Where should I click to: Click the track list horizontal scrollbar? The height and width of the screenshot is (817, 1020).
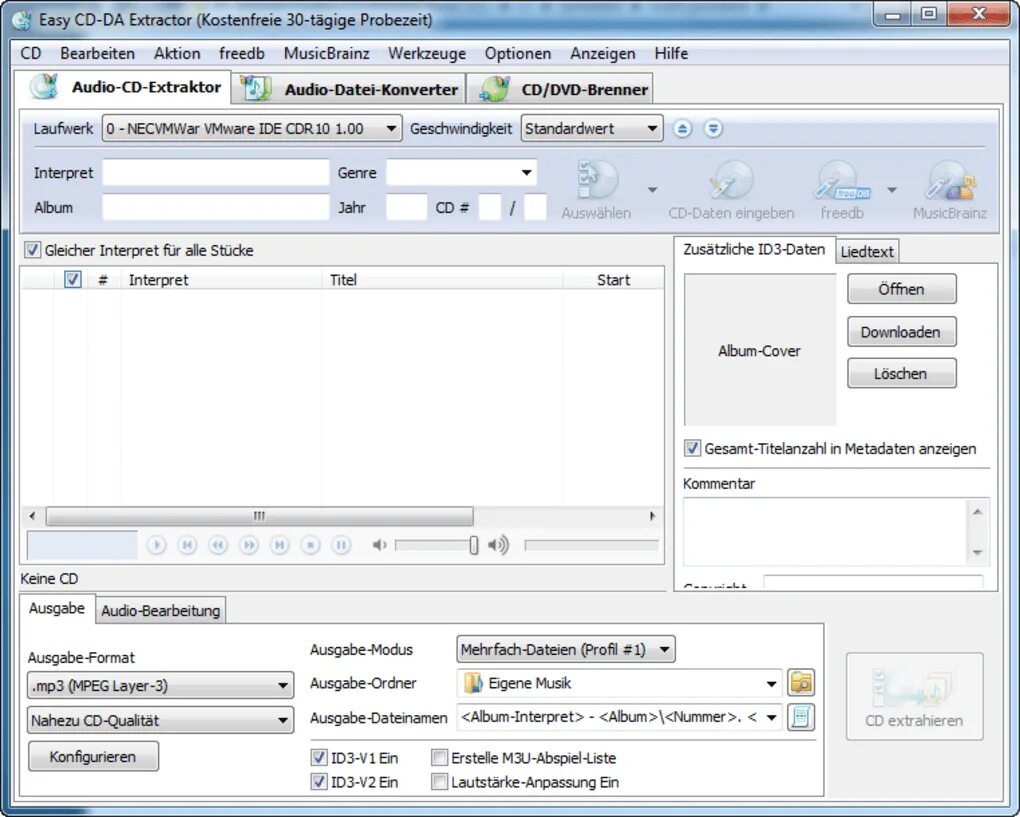260,516
